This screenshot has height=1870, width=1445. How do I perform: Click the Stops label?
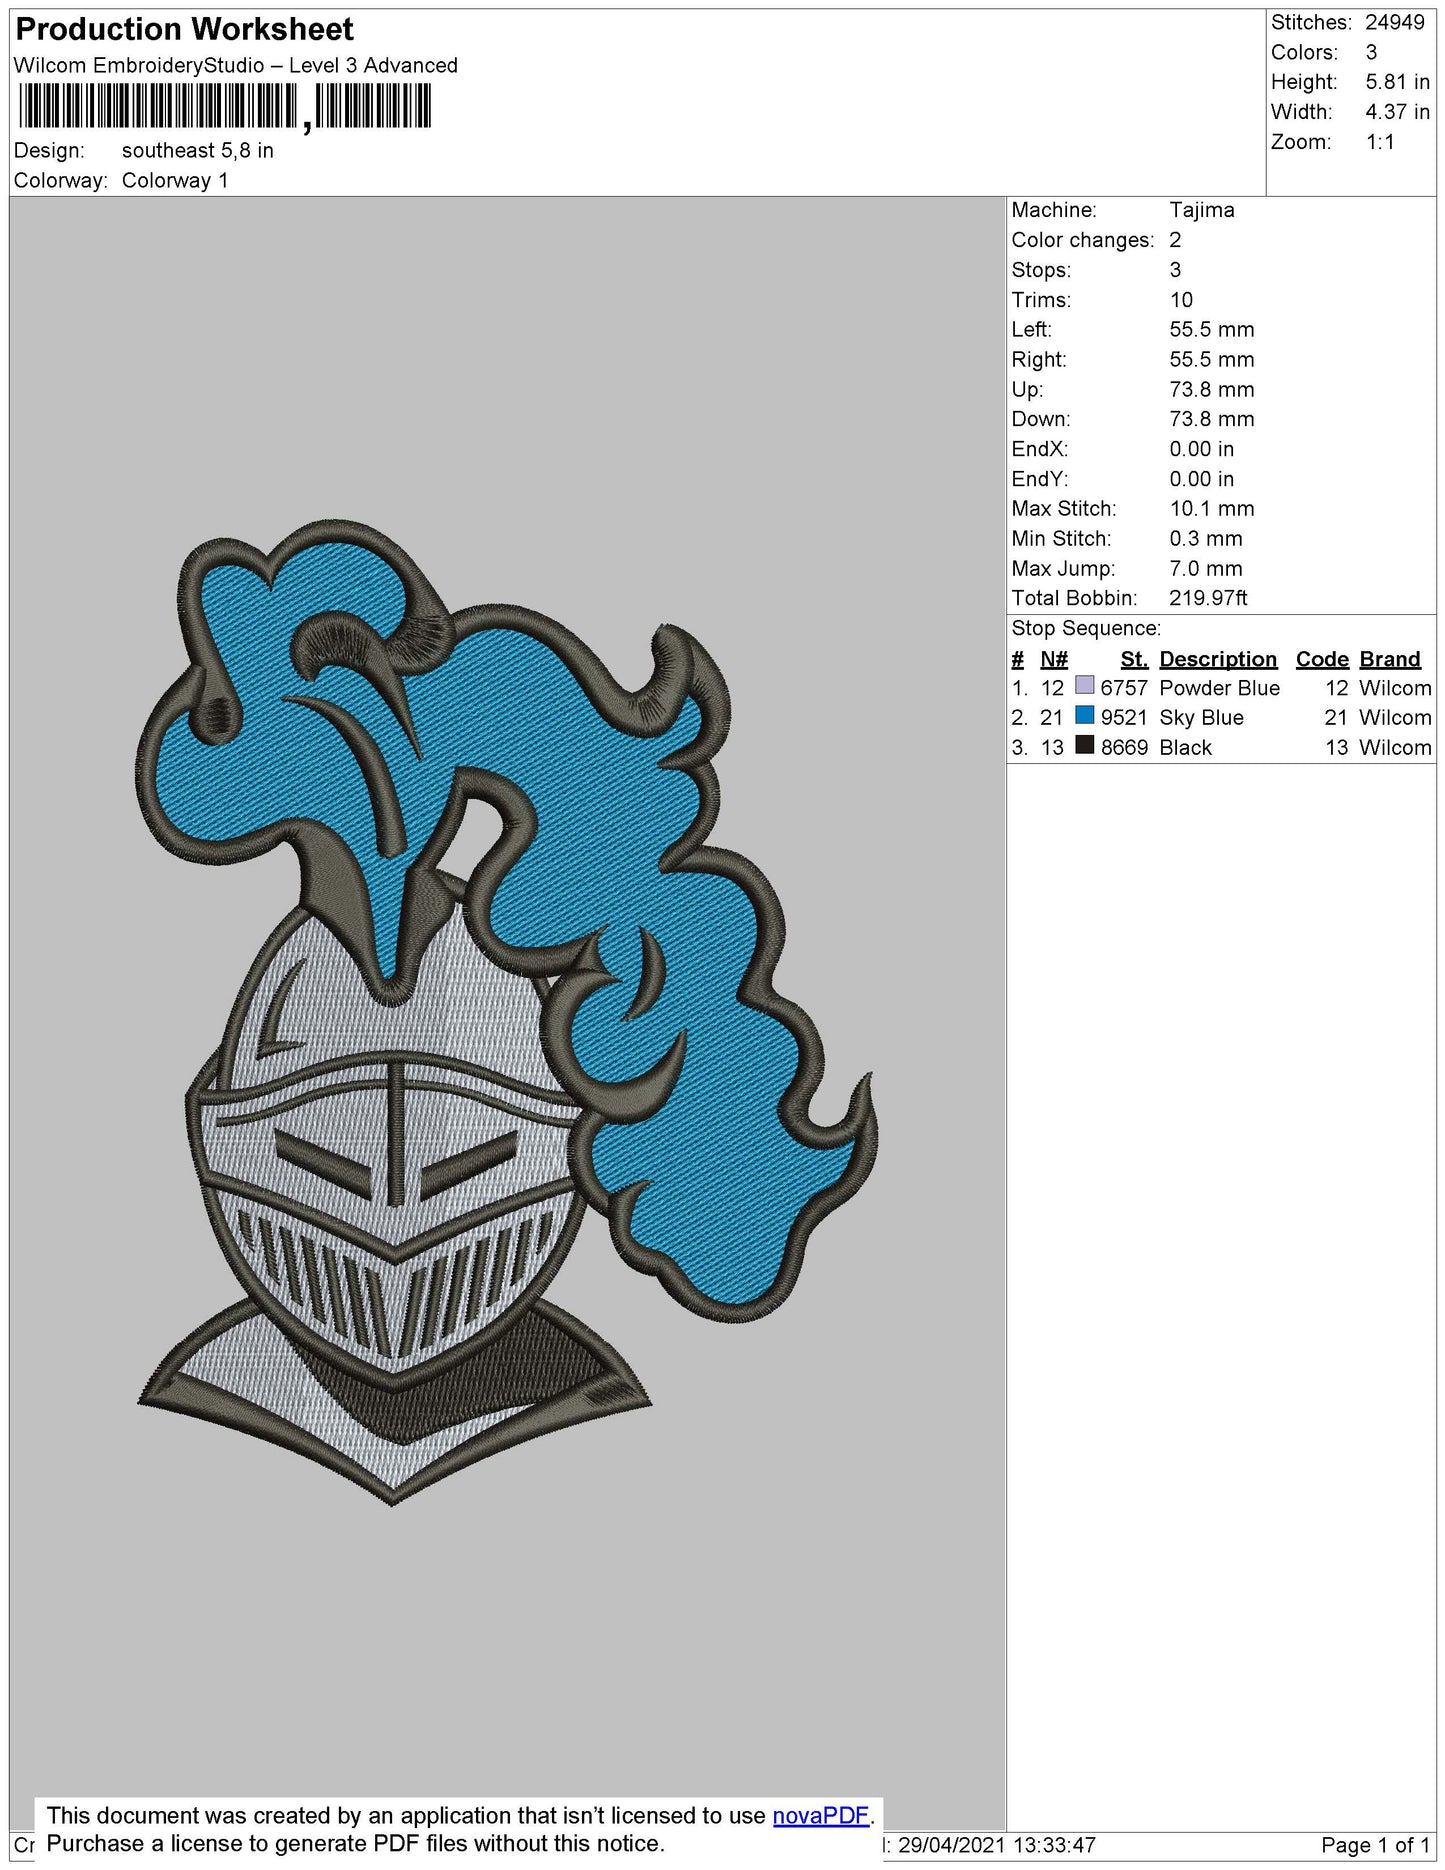(x=1041, y=271)
